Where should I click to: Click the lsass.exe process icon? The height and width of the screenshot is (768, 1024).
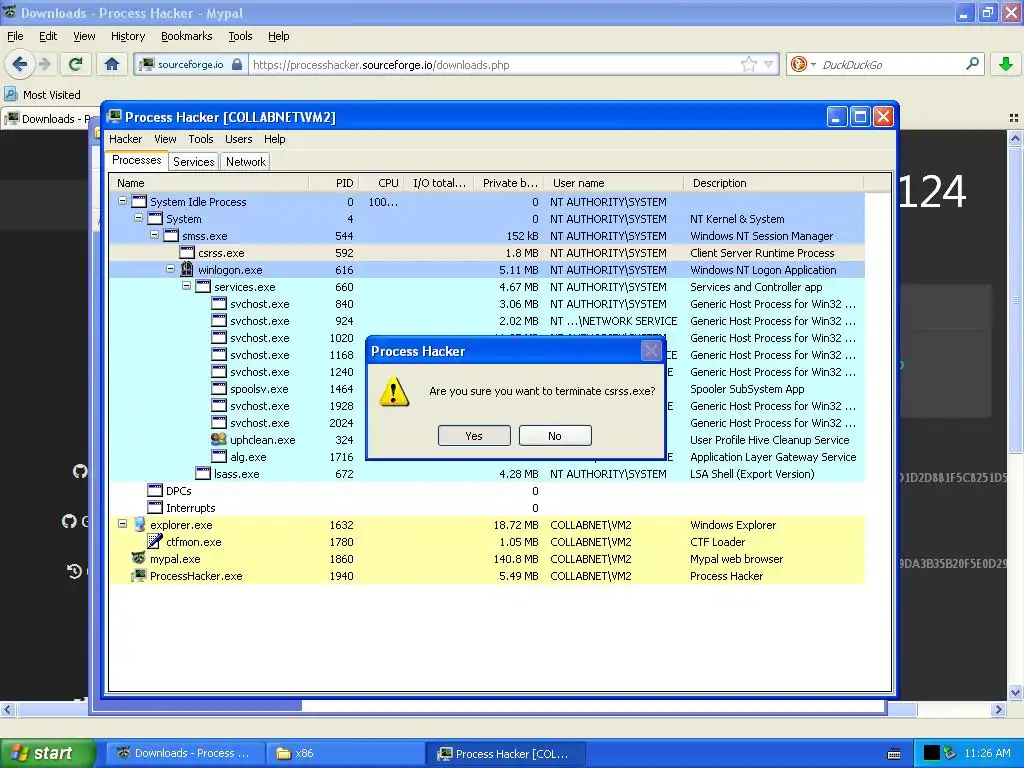point(203,473)
